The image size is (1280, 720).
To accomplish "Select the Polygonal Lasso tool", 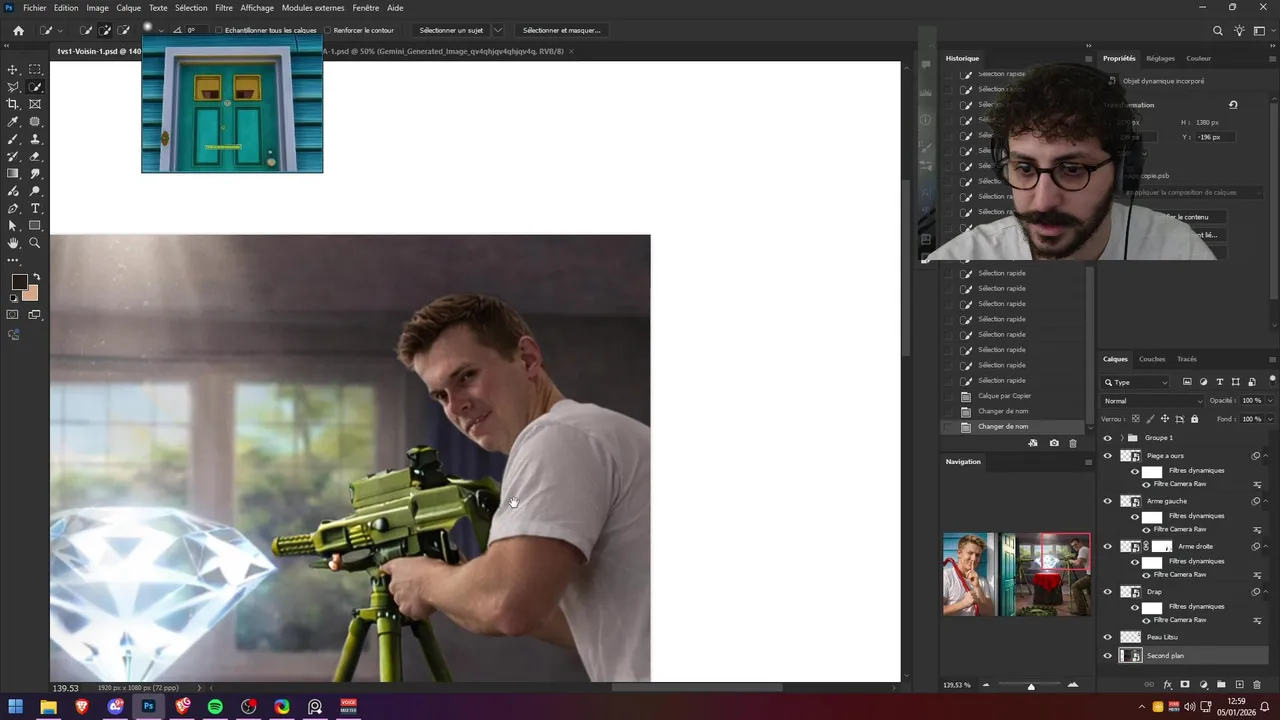I will (13, 87).
